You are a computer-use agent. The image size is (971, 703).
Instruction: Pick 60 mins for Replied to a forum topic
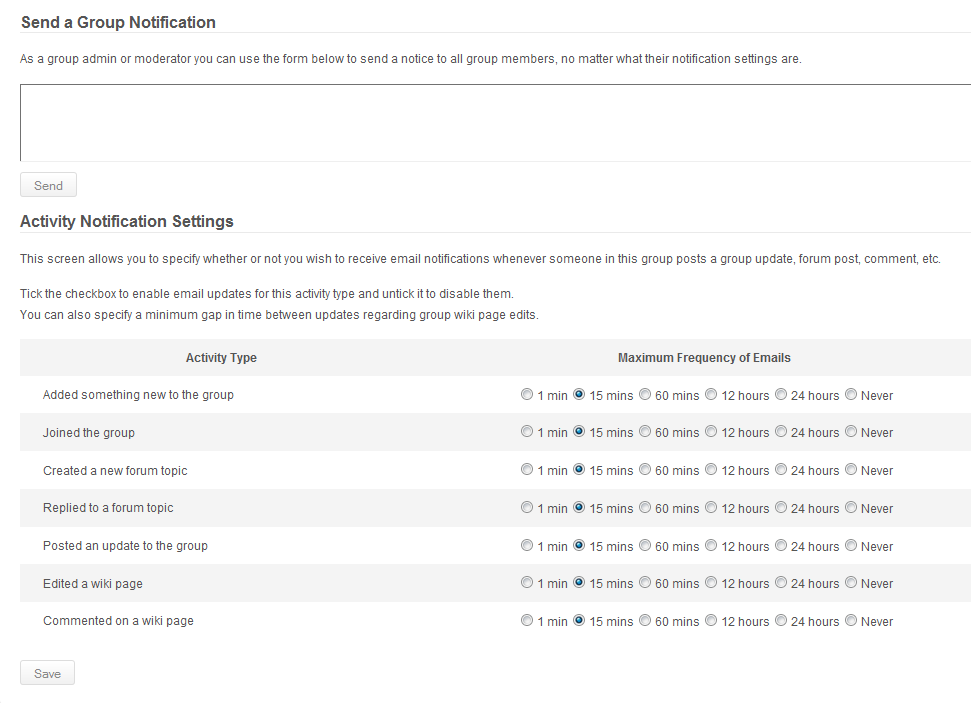click(645, 507)
